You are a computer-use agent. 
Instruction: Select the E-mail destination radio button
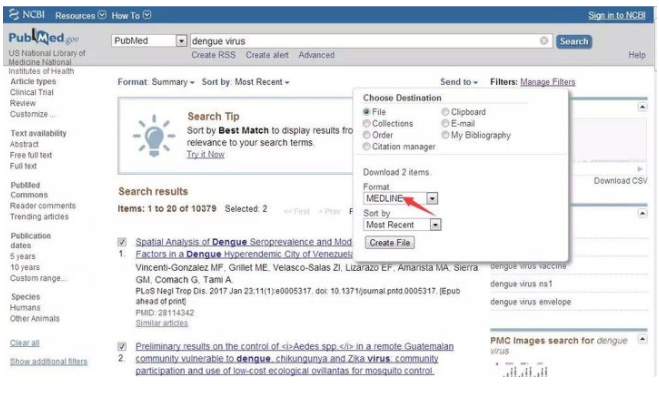[445, 124]
